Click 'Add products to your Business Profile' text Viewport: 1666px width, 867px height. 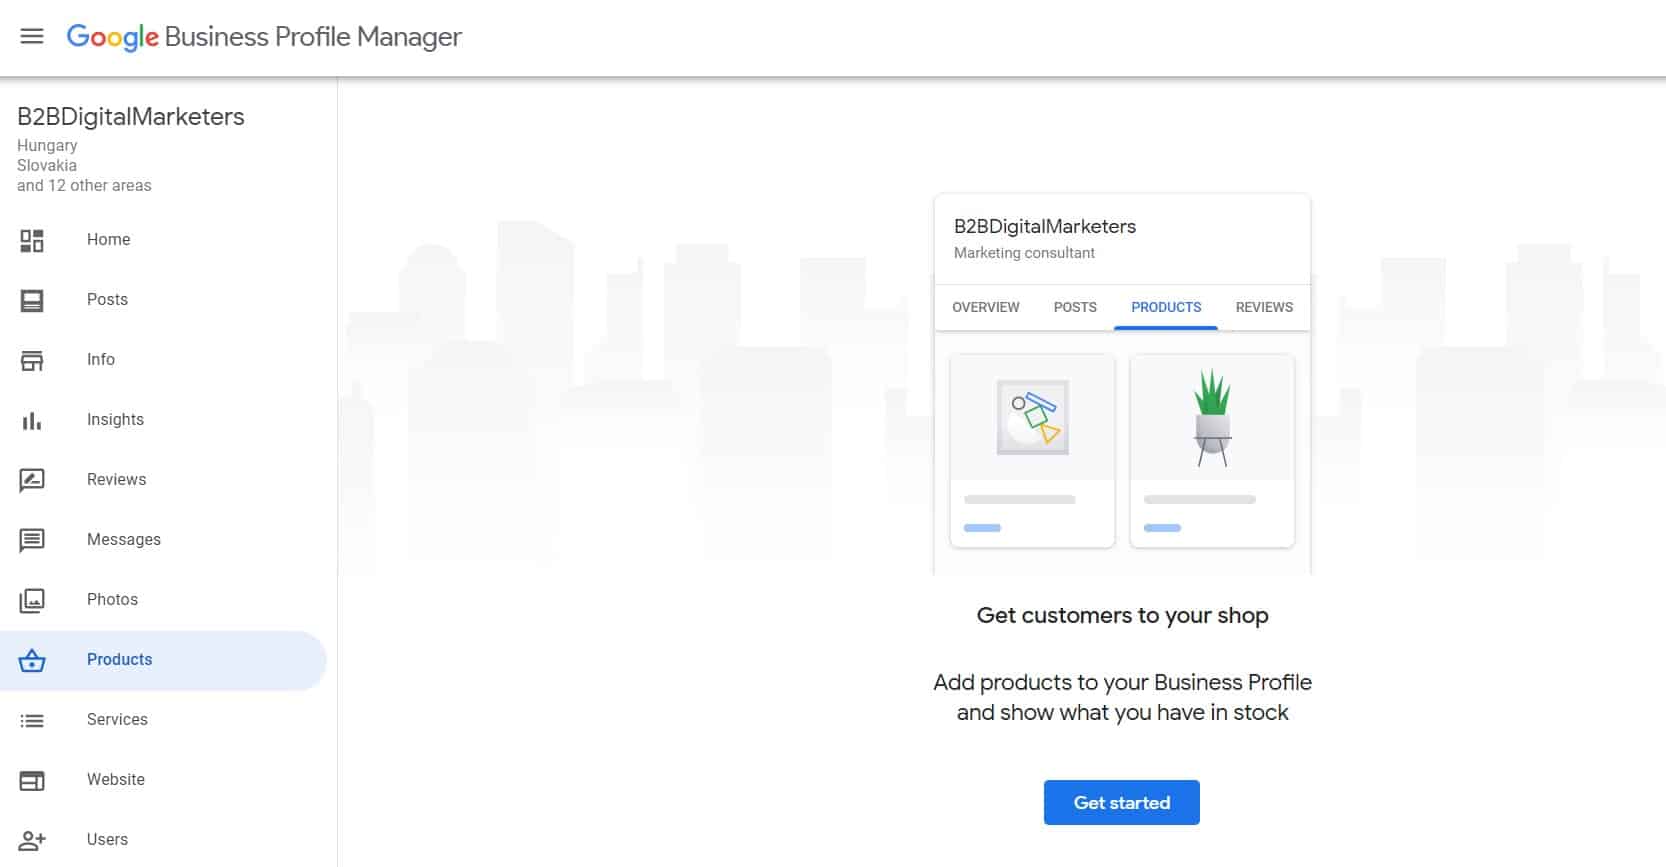1122,683
